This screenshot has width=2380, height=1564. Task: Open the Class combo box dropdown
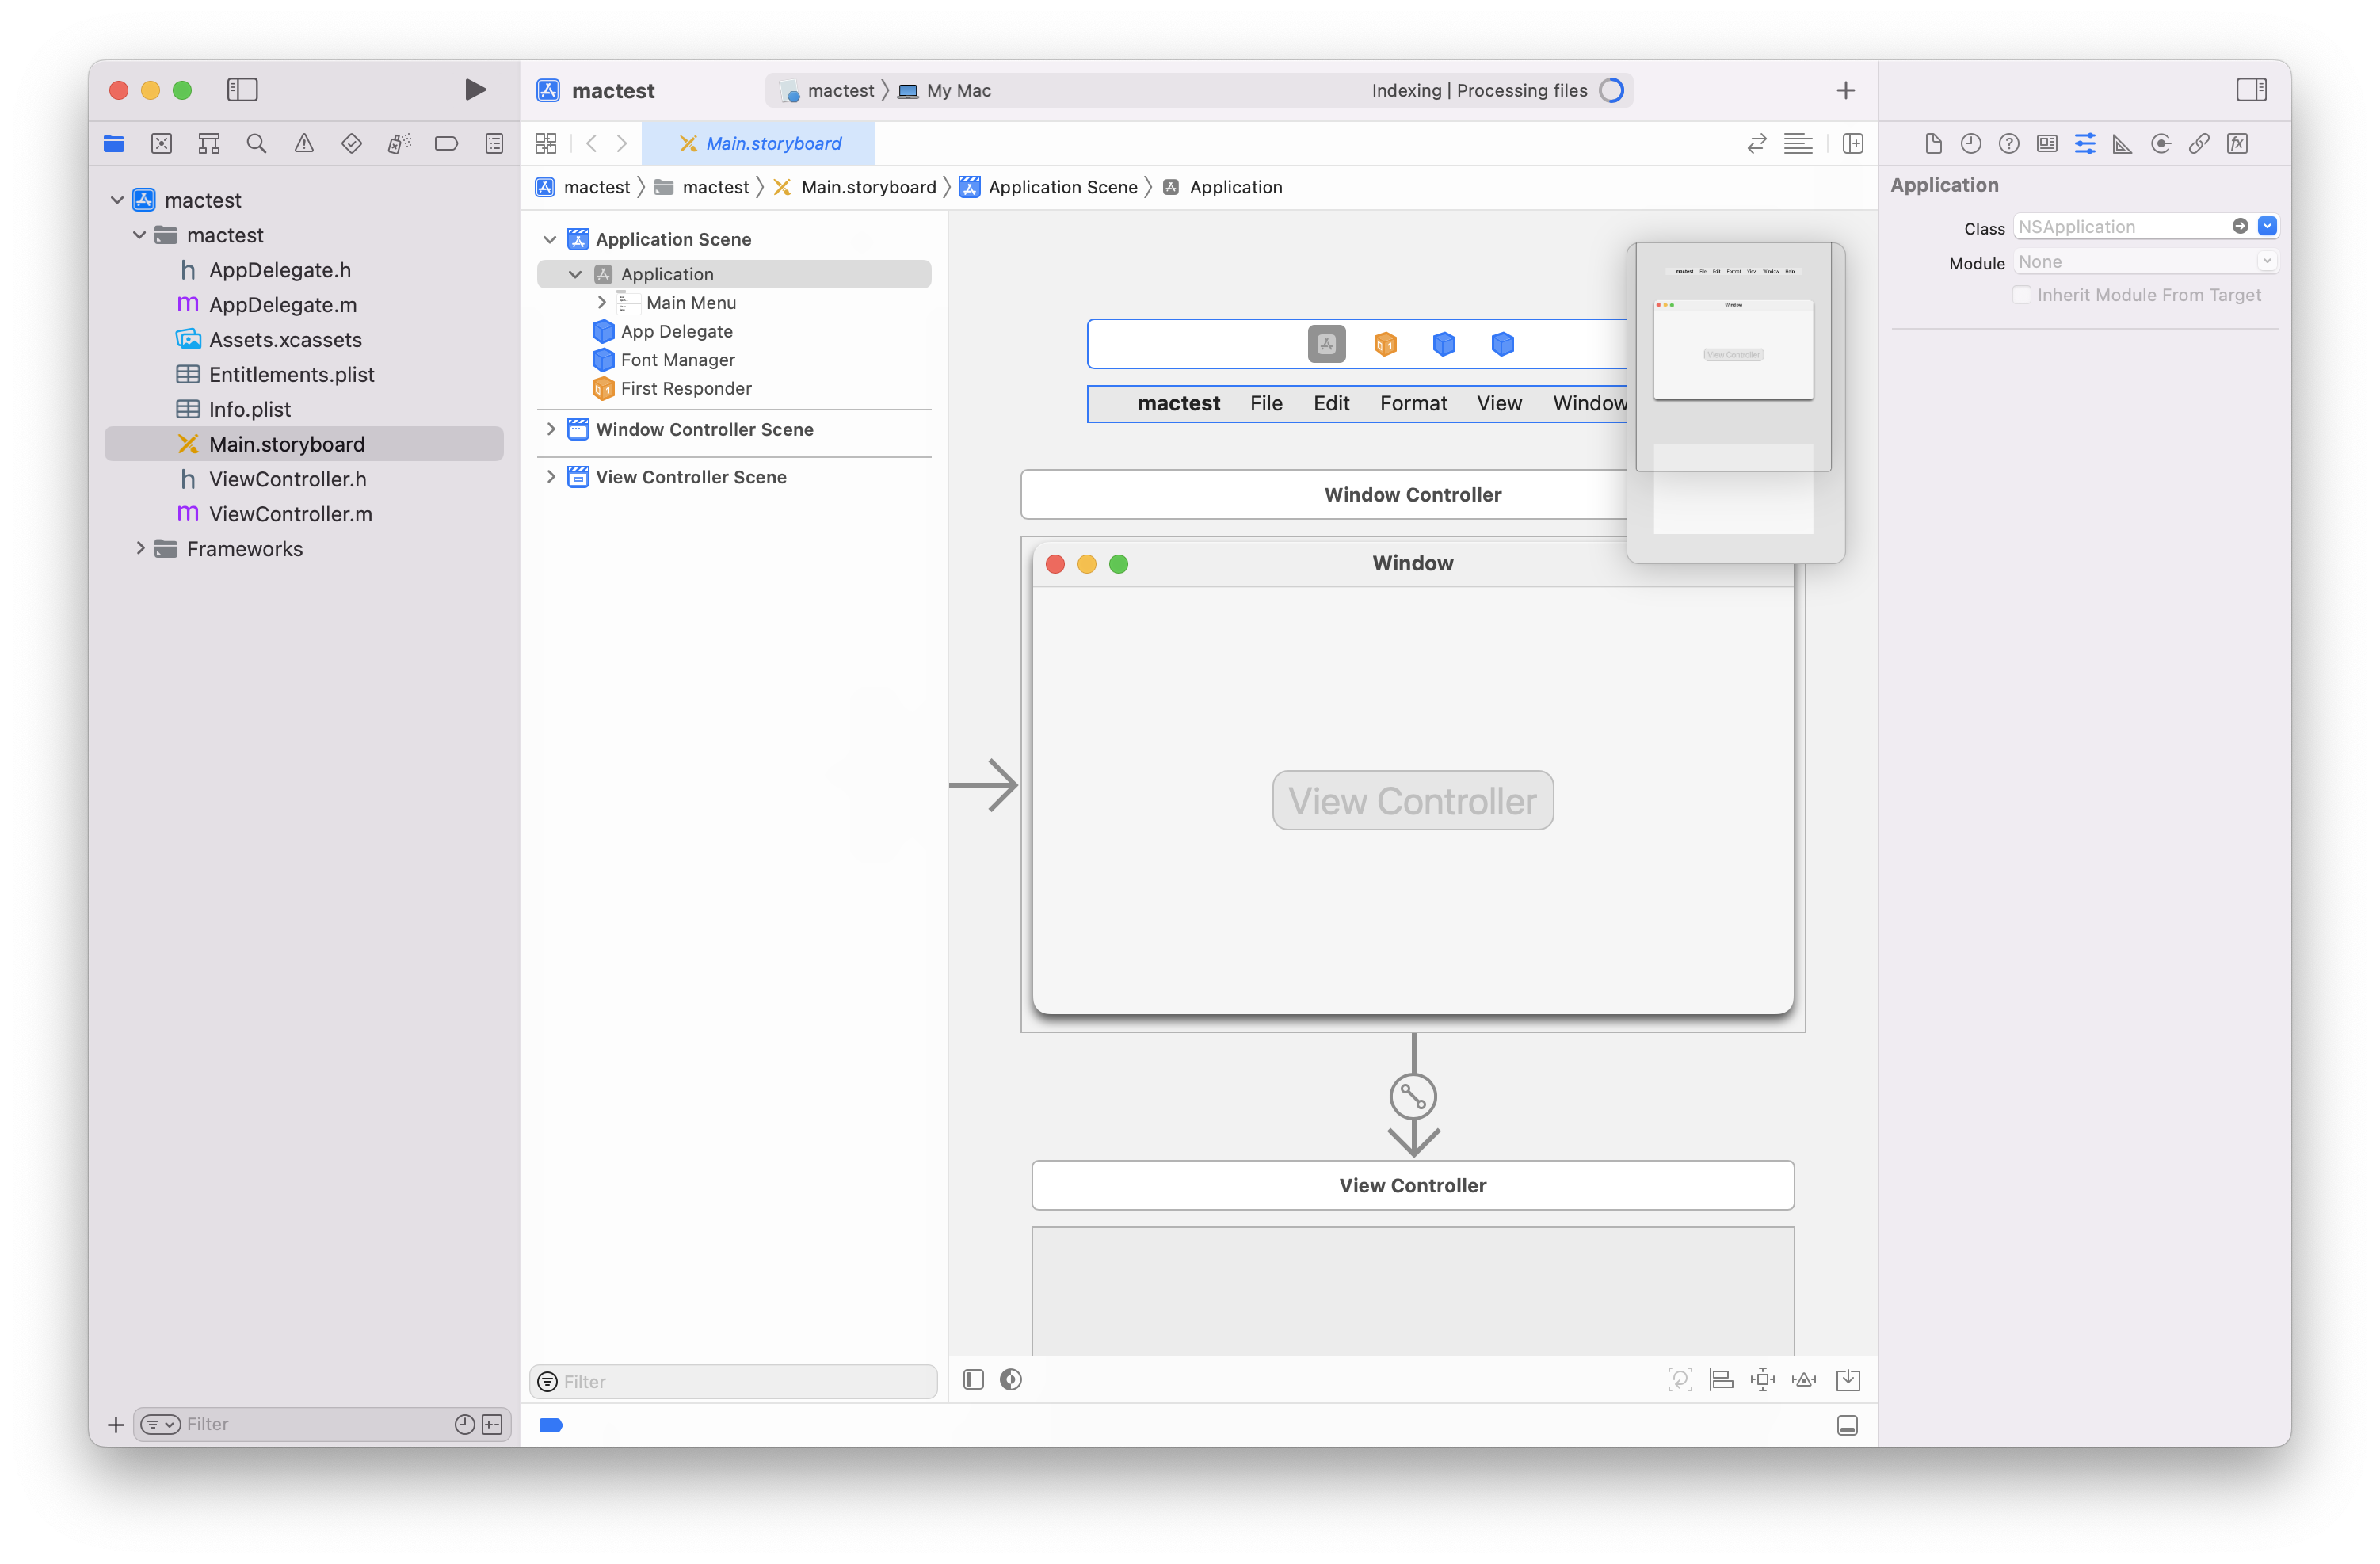click(2267, 227)
